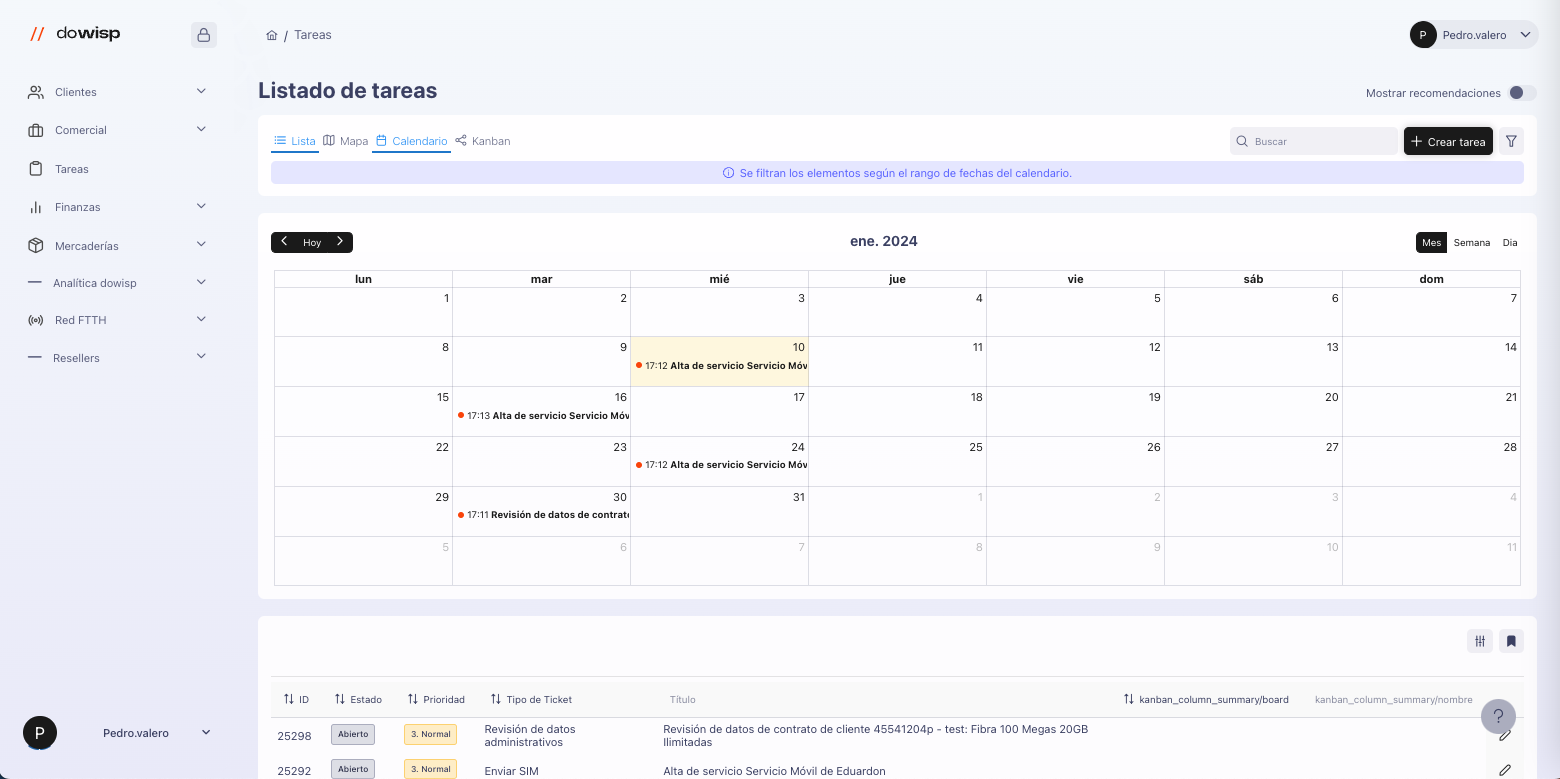The height and width of the screenshot is (779, 1560).
Task: Click Hoy button in calendar
Action: tap(312, 242)
